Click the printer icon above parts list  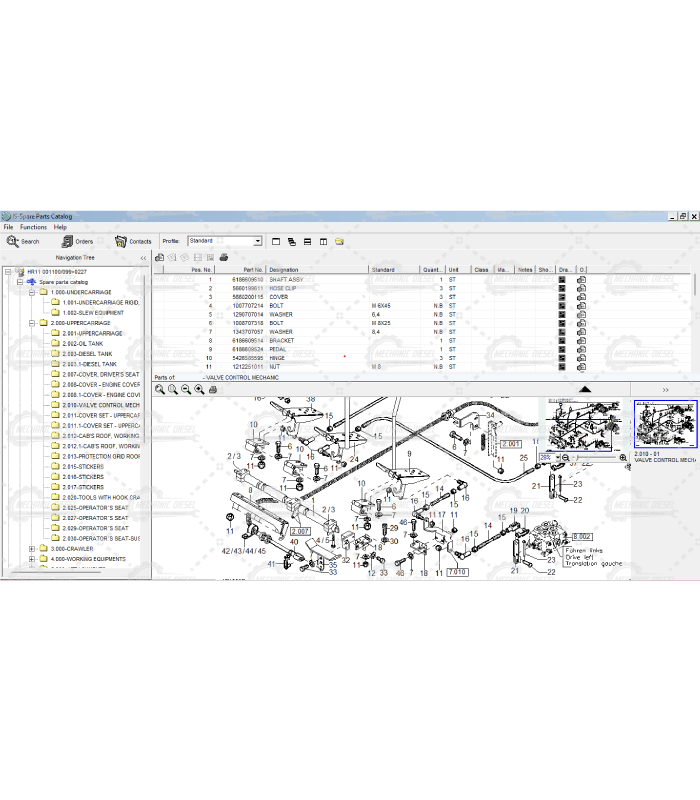[224, 257]
